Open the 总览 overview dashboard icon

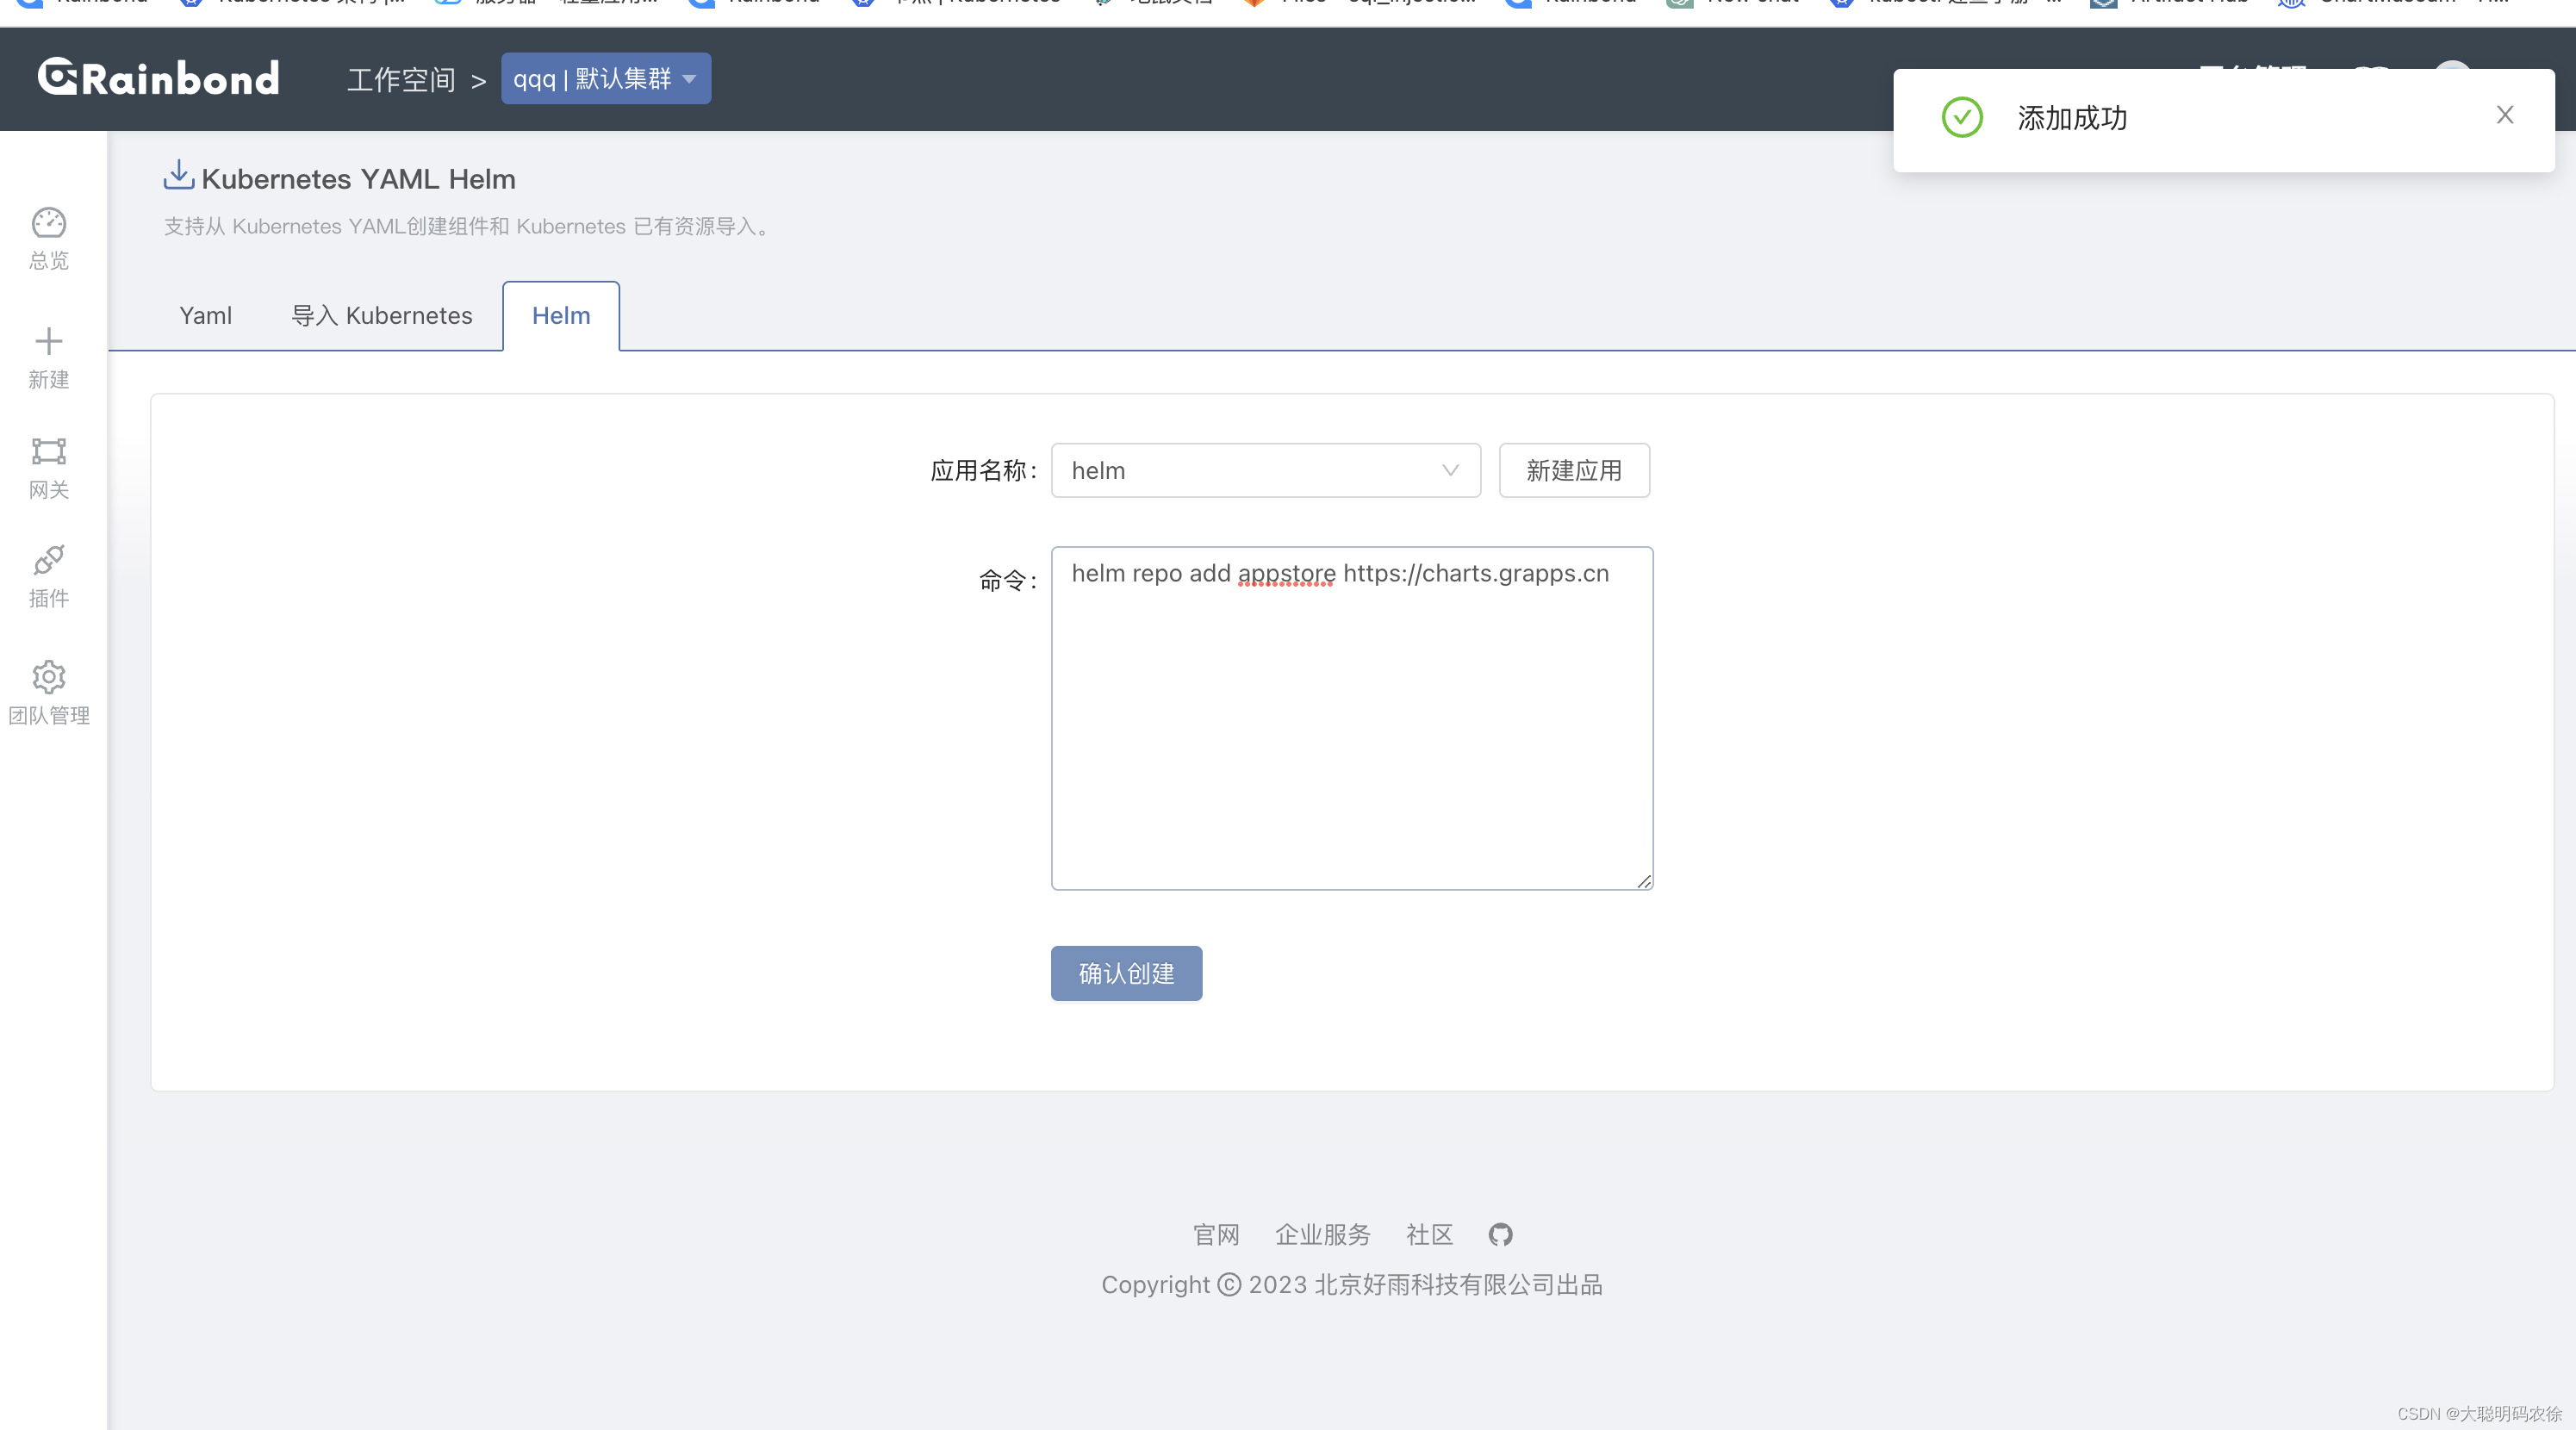pos(48,223)
